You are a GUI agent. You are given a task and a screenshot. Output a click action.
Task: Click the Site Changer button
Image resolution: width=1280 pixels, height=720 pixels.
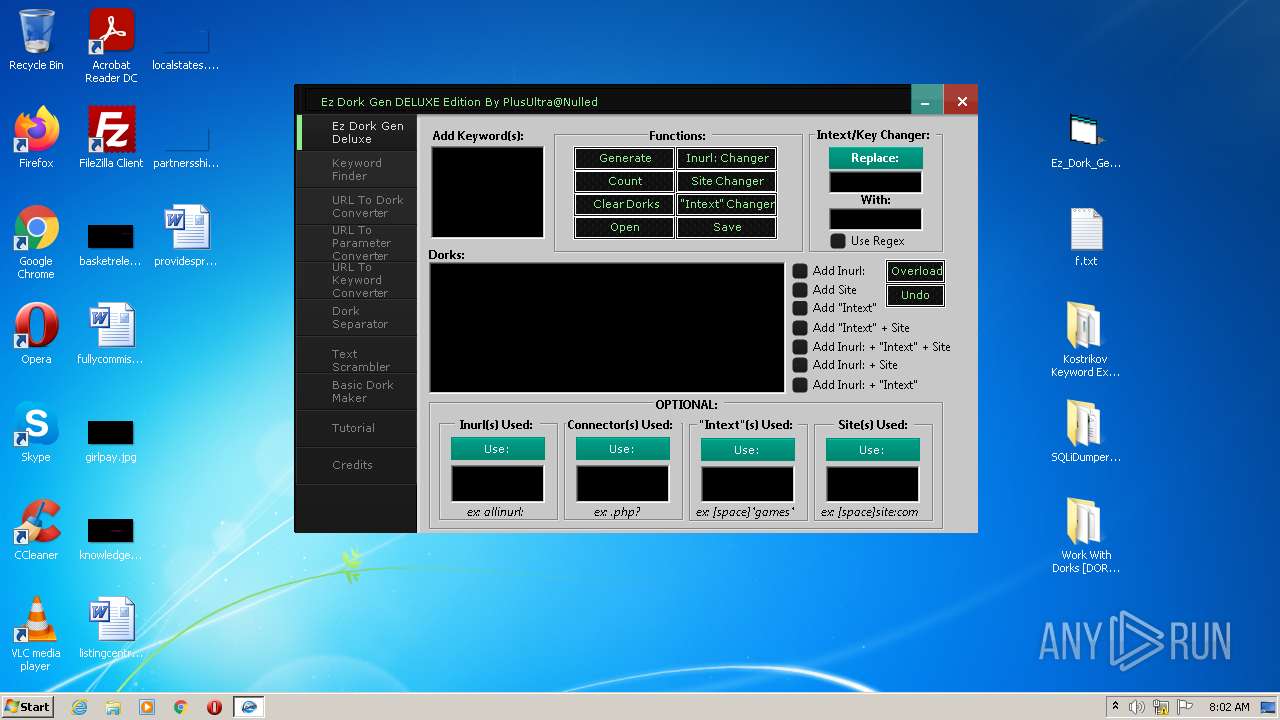(727, 181)
